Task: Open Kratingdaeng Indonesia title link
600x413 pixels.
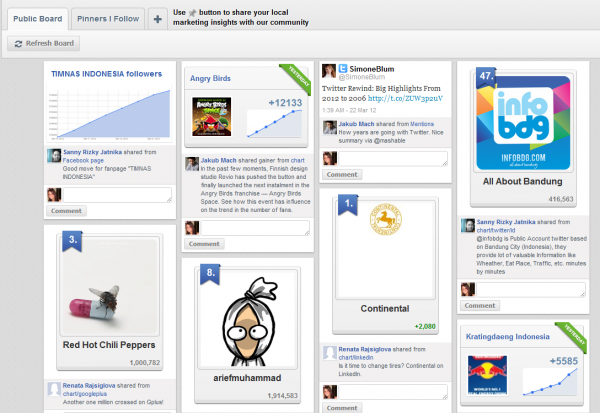Action: pyautogui.click(x=507, y=337)
